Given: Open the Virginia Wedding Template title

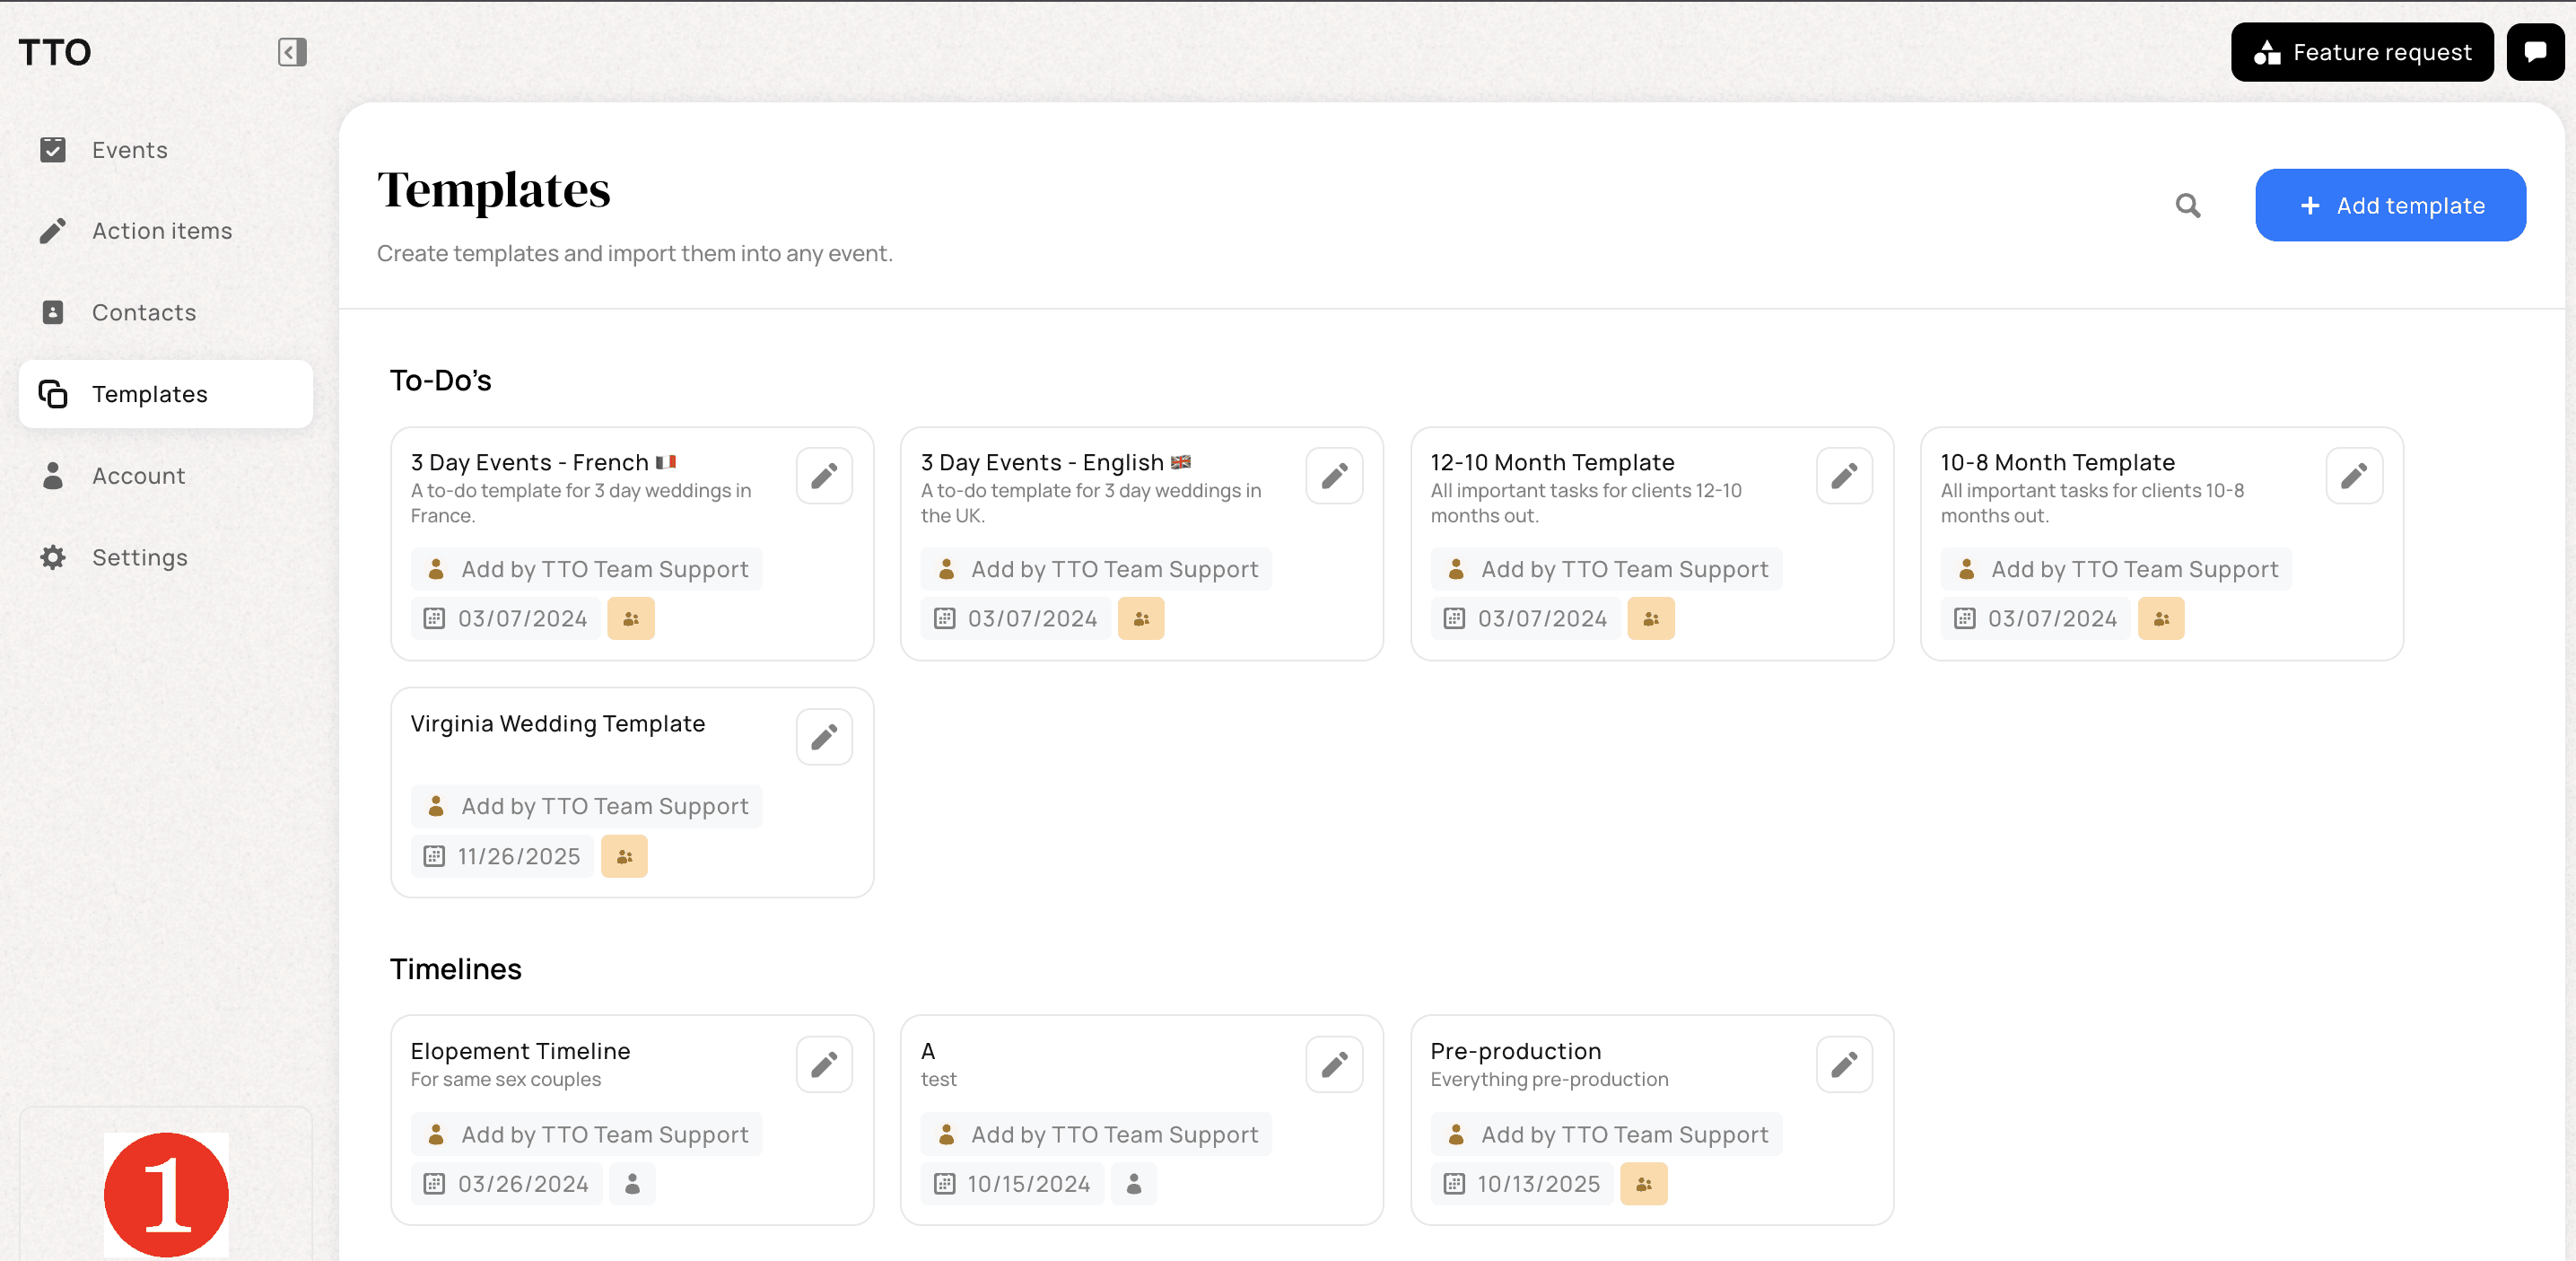Looking at the screenshot, I should point(557,723).
